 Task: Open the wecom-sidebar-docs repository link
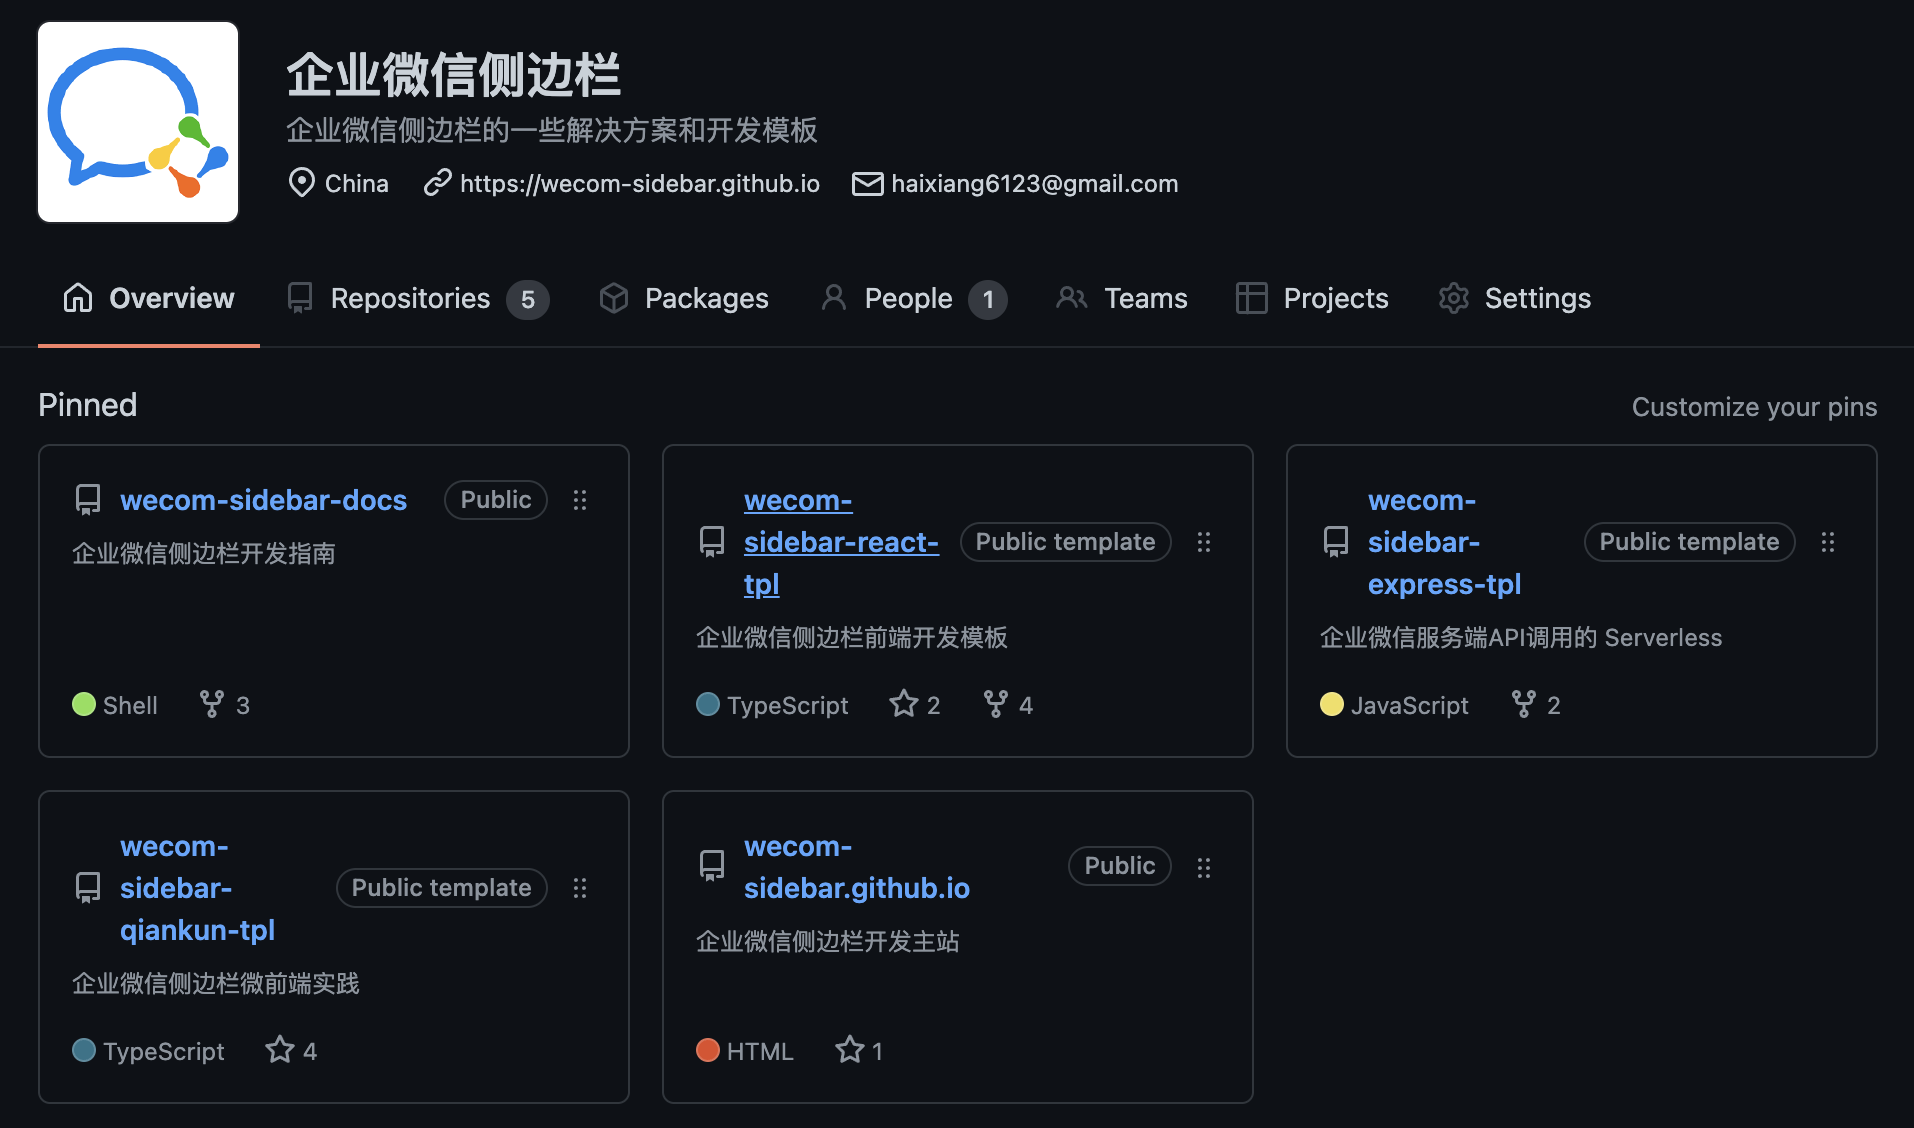pyautogui.click(x=263, y=500)
